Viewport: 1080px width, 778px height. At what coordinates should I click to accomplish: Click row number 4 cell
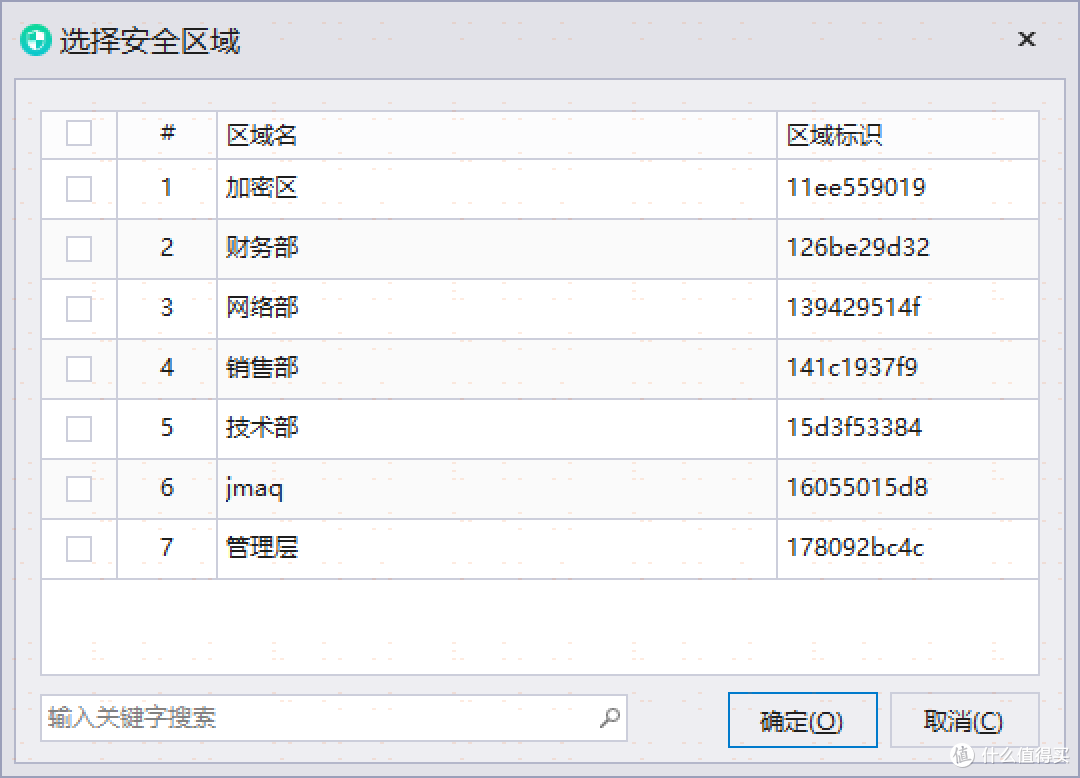click(x=167, y=368)
